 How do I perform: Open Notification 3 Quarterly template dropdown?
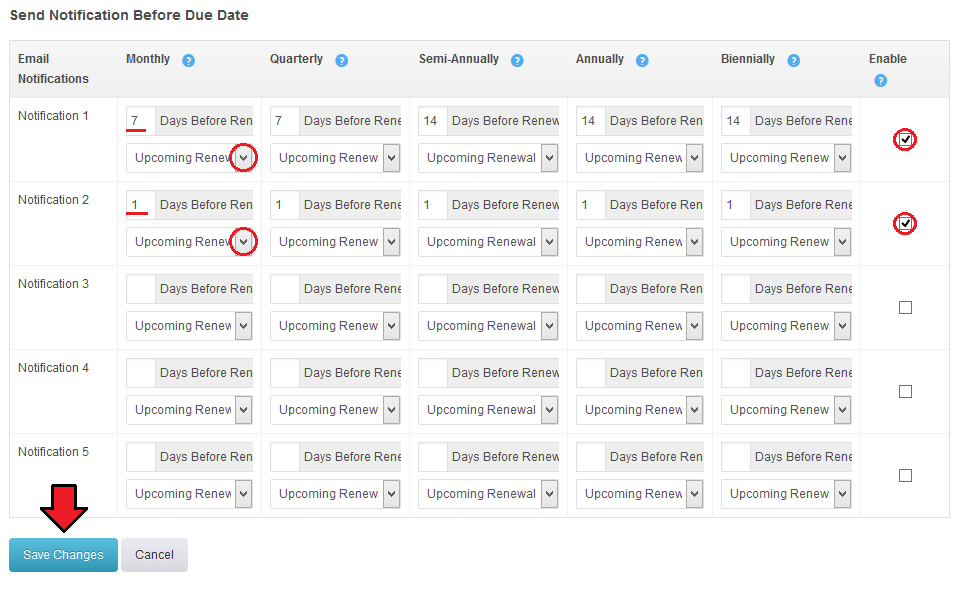pos(335,326)
